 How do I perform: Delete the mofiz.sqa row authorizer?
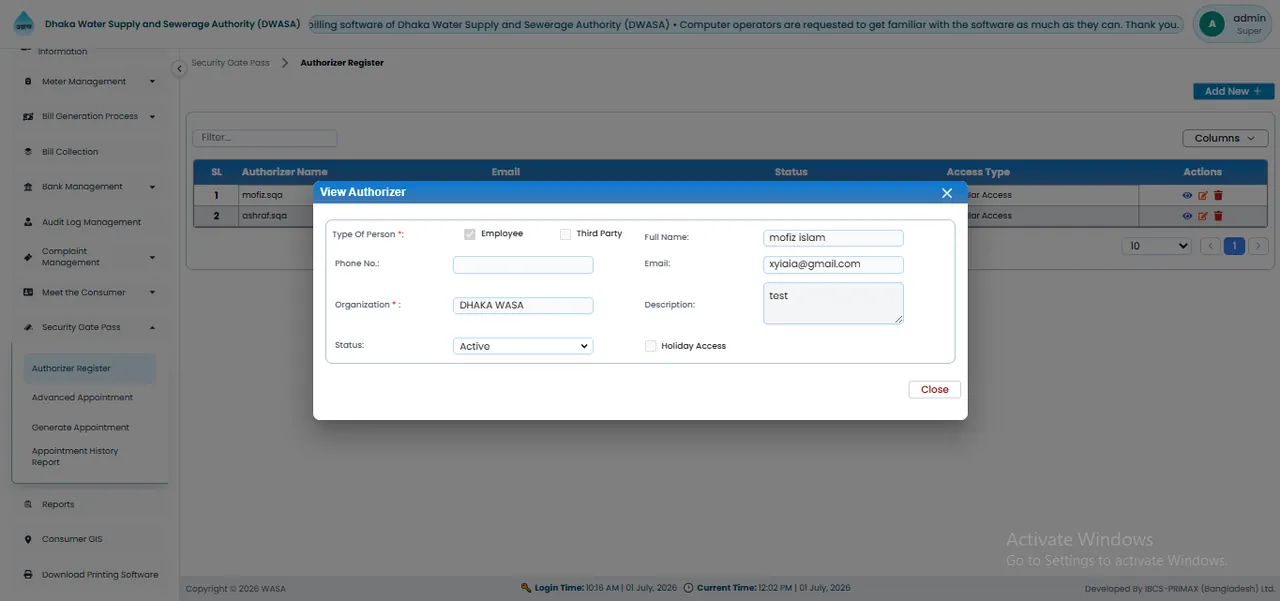click(x=1218, y=196)
